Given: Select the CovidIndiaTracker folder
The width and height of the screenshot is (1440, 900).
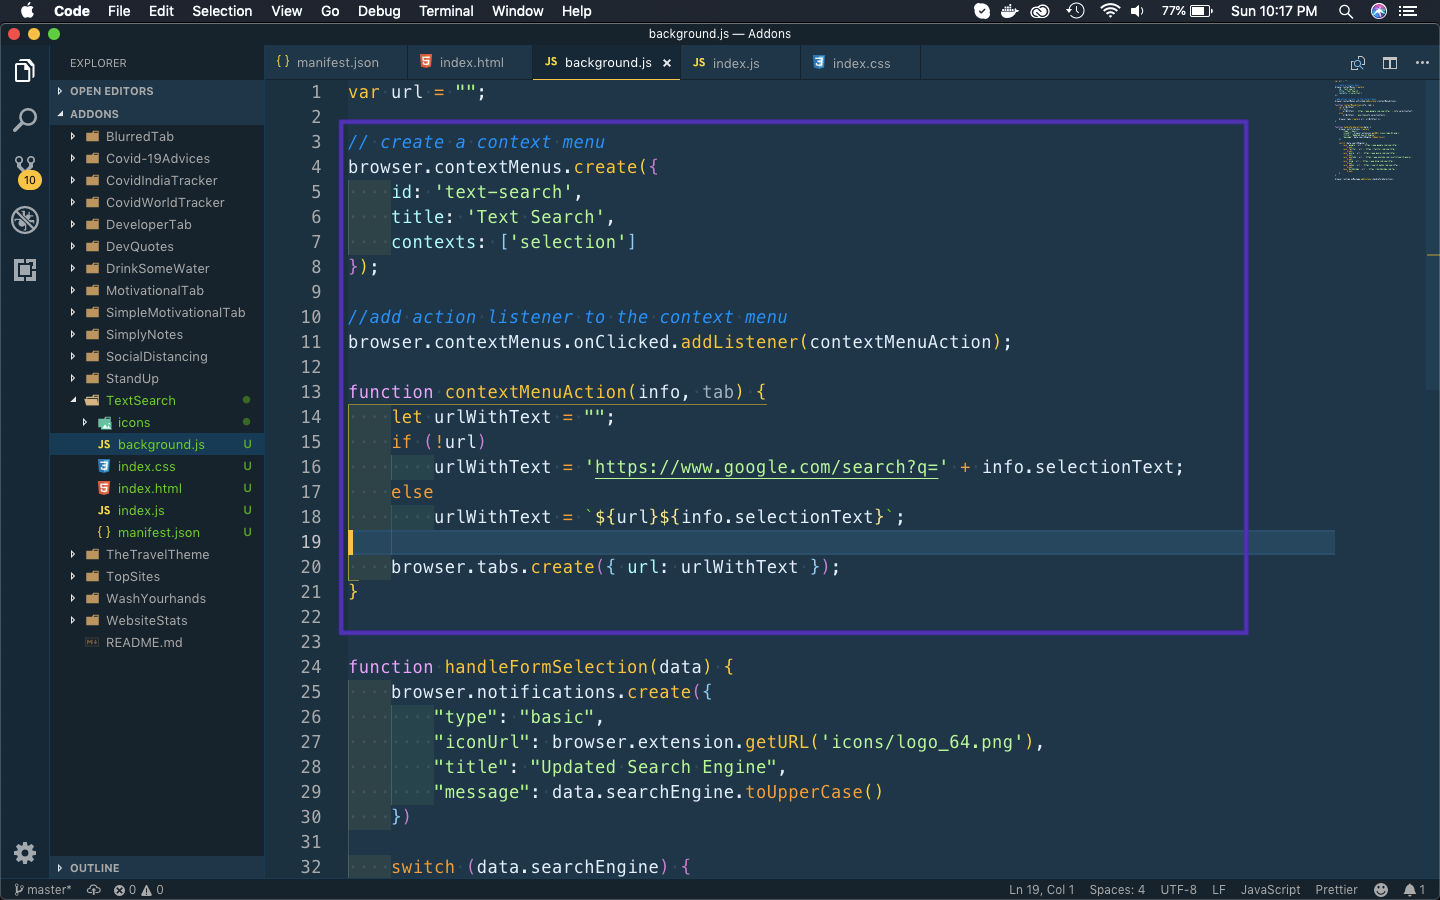Looking at the screenshot, I should click(x=157, y=180).
